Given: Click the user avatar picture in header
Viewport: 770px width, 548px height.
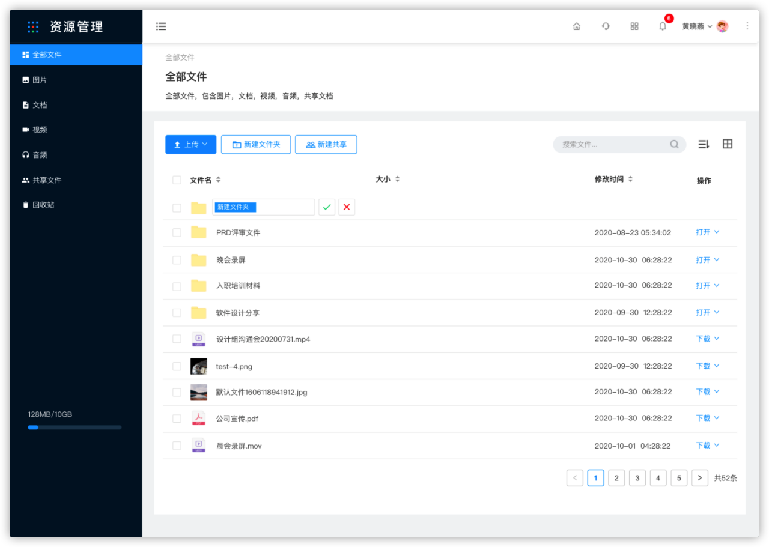Looking at the screenshot, I should pos(722,27).
